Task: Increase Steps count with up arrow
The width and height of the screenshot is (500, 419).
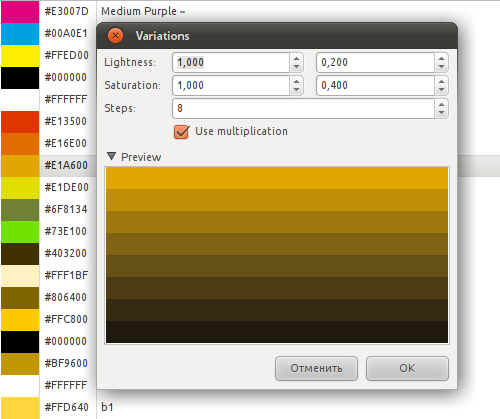Action: pos(441,104)
